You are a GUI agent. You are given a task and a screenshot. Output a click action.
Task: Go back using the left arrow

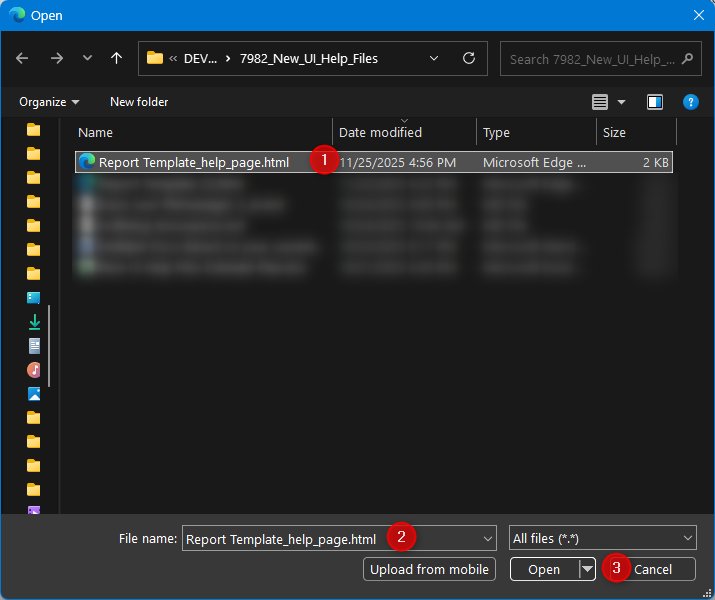[22, 58]
